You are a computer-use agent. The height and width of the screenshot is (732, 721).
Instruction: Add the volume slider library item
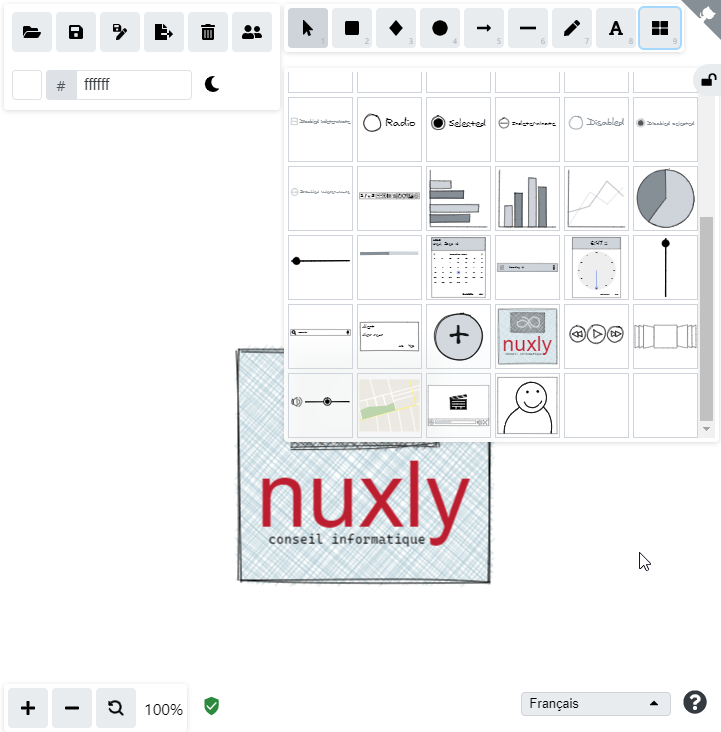(320, 406)
